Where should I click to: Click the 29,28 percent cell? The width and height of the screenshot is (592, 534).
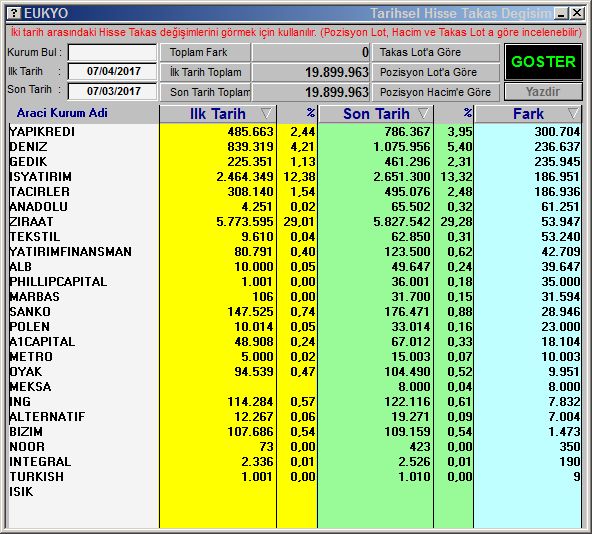pyautogui.click(x=456, y=222)
